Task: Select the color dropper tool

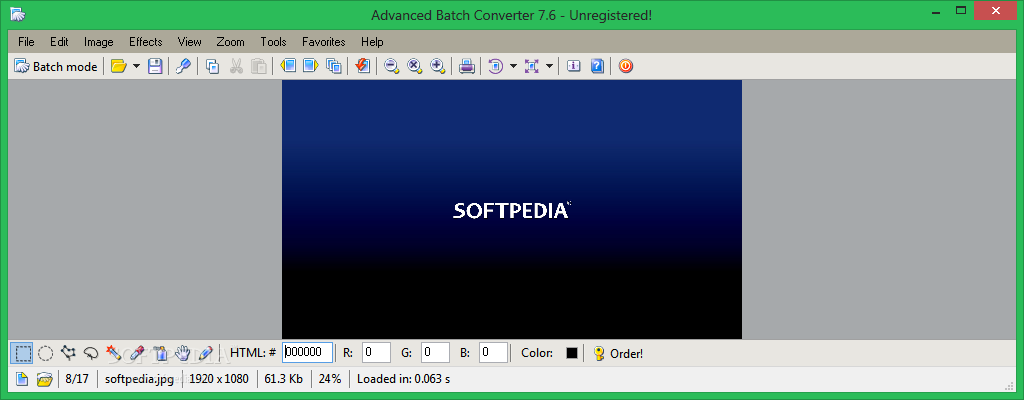Action: (x=136, y=353)
